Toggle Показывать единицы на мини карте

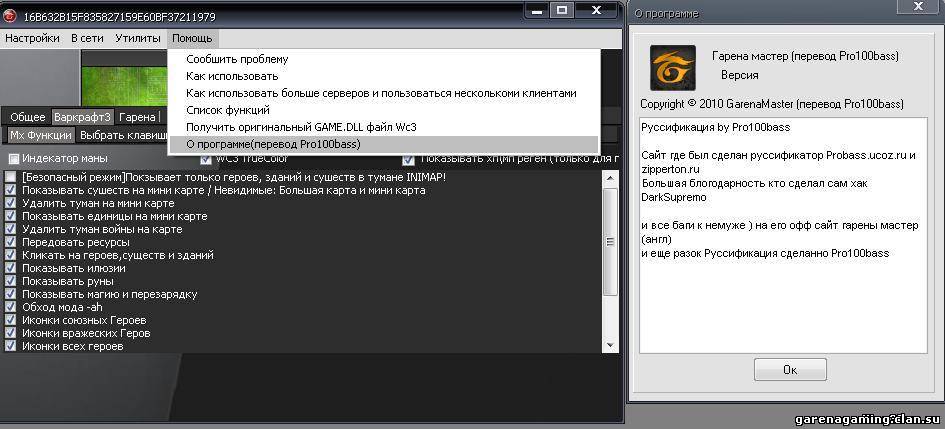click(10, 216)
